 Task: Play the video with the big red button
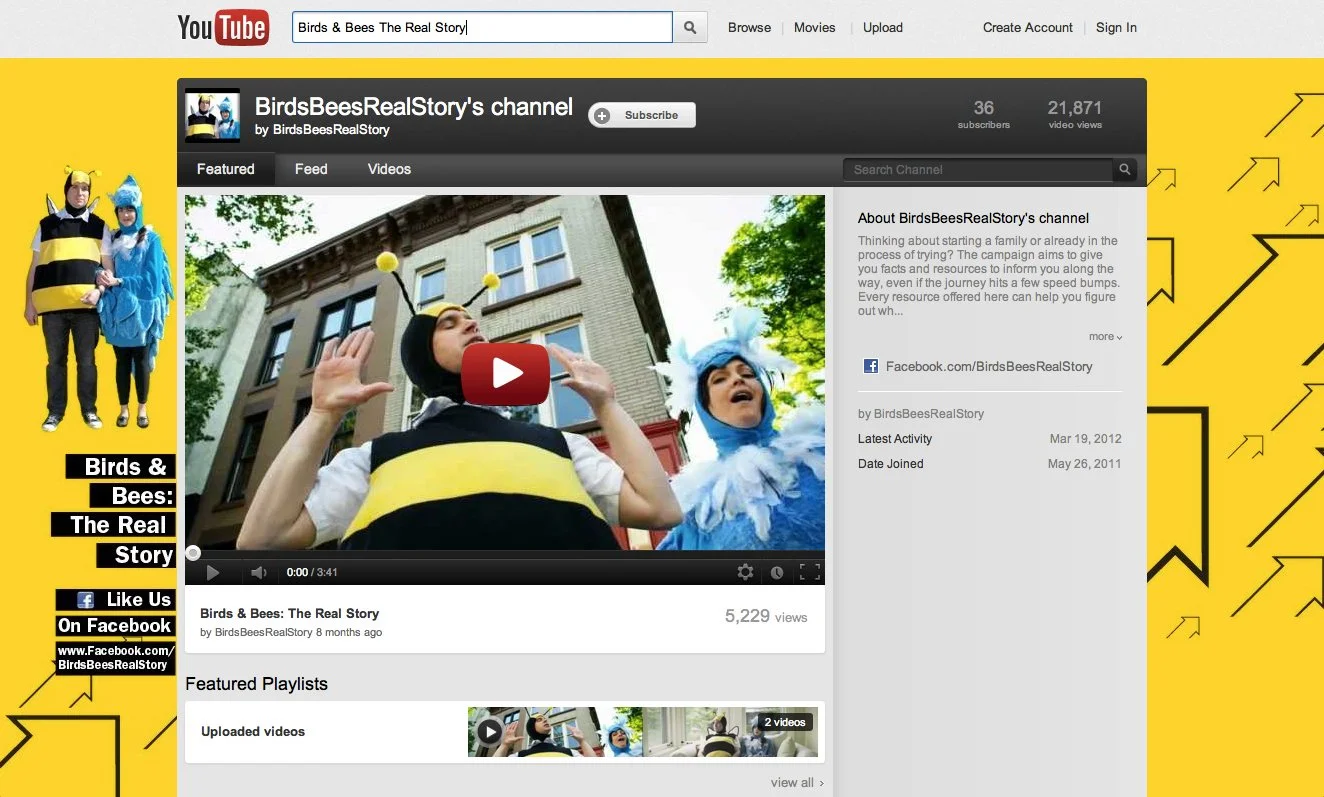point(505,374)
